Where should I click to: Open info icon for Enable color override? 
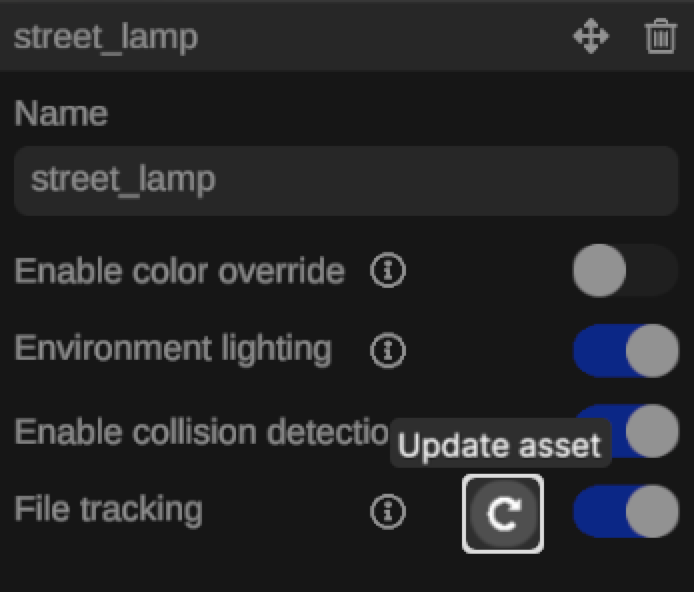click(x=387, y=270)
